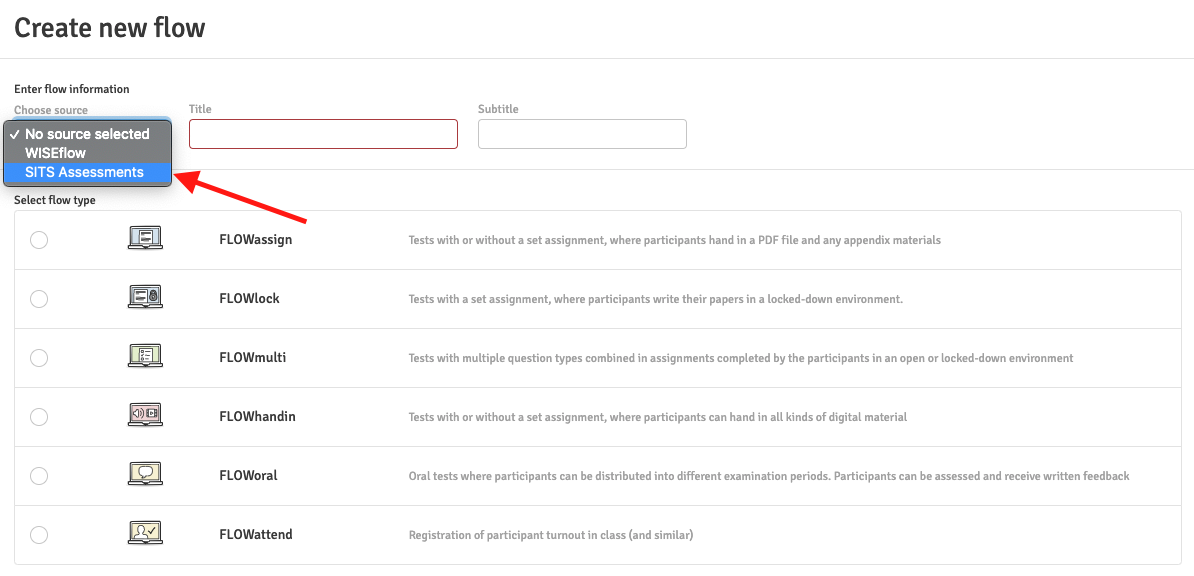Click the FLOWmulti checklist icon

click(145, 357)
